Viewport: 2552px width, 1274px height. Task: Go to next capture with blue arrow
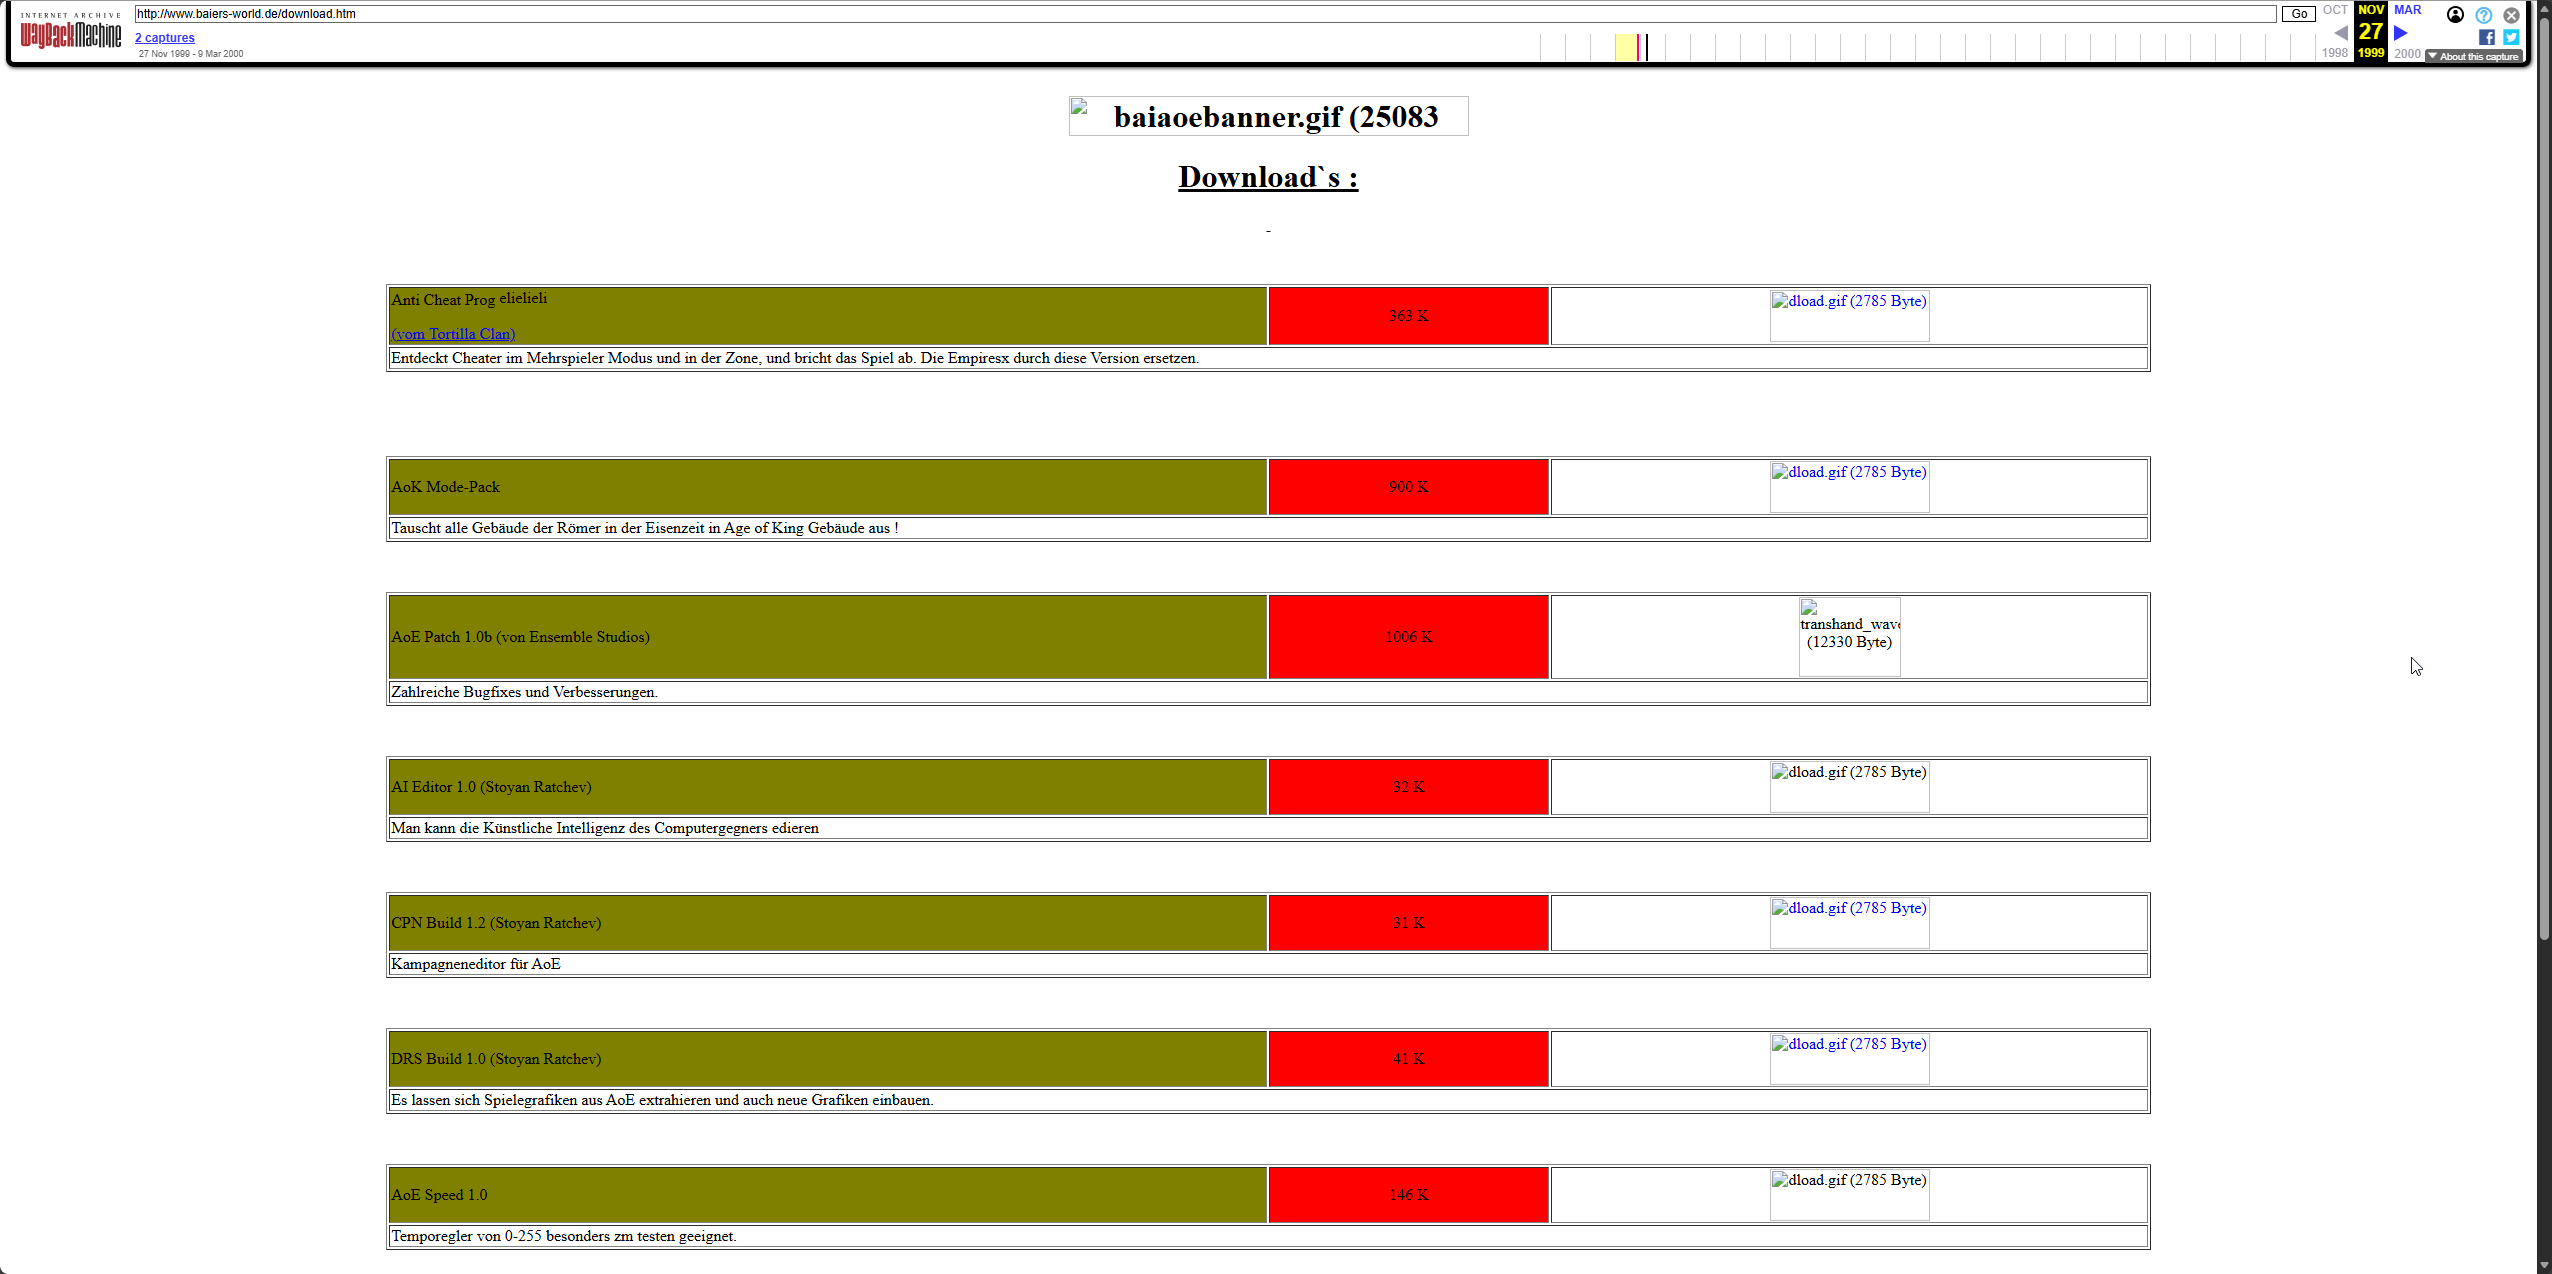click(x=2400, y=33)
